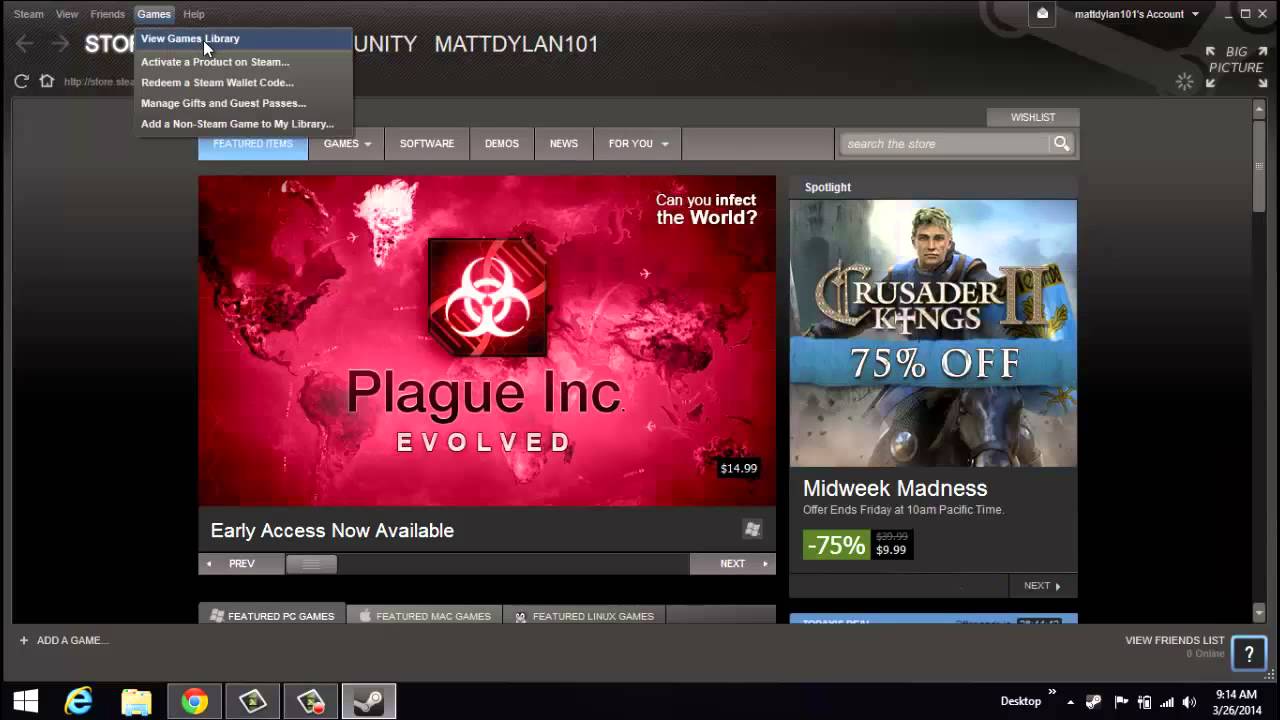The image size is (1280, 720).
Task: Choose Redeem a Steam Wallet Code
Action: (243, 83)
